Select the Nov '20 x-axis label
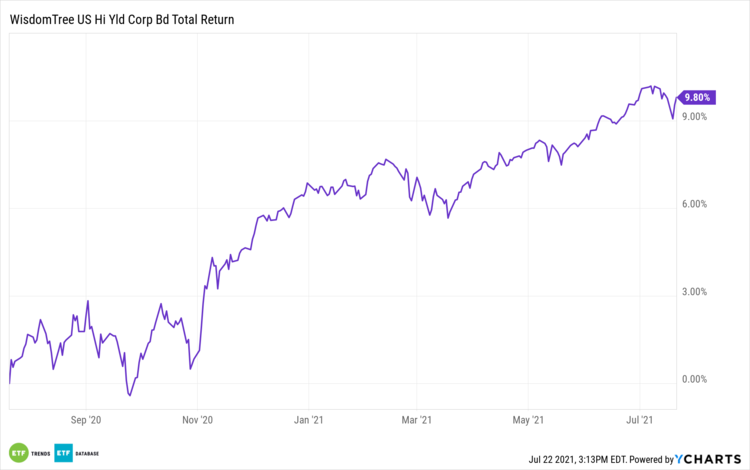 tap(199, 420)
